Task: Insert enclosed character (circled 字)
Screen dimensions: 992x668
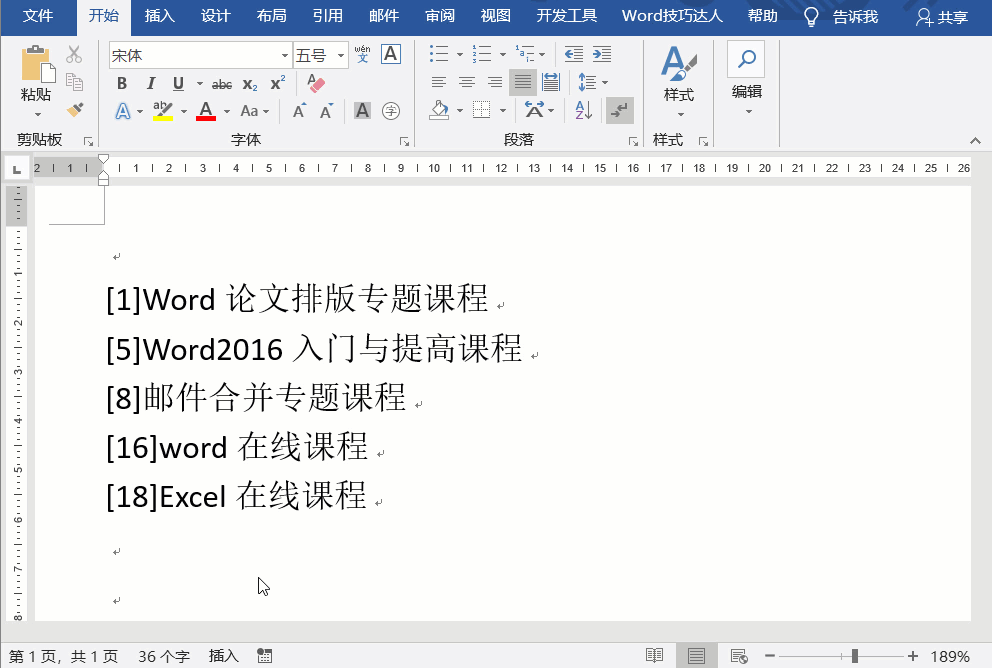Action: click(x=391, y=111)
